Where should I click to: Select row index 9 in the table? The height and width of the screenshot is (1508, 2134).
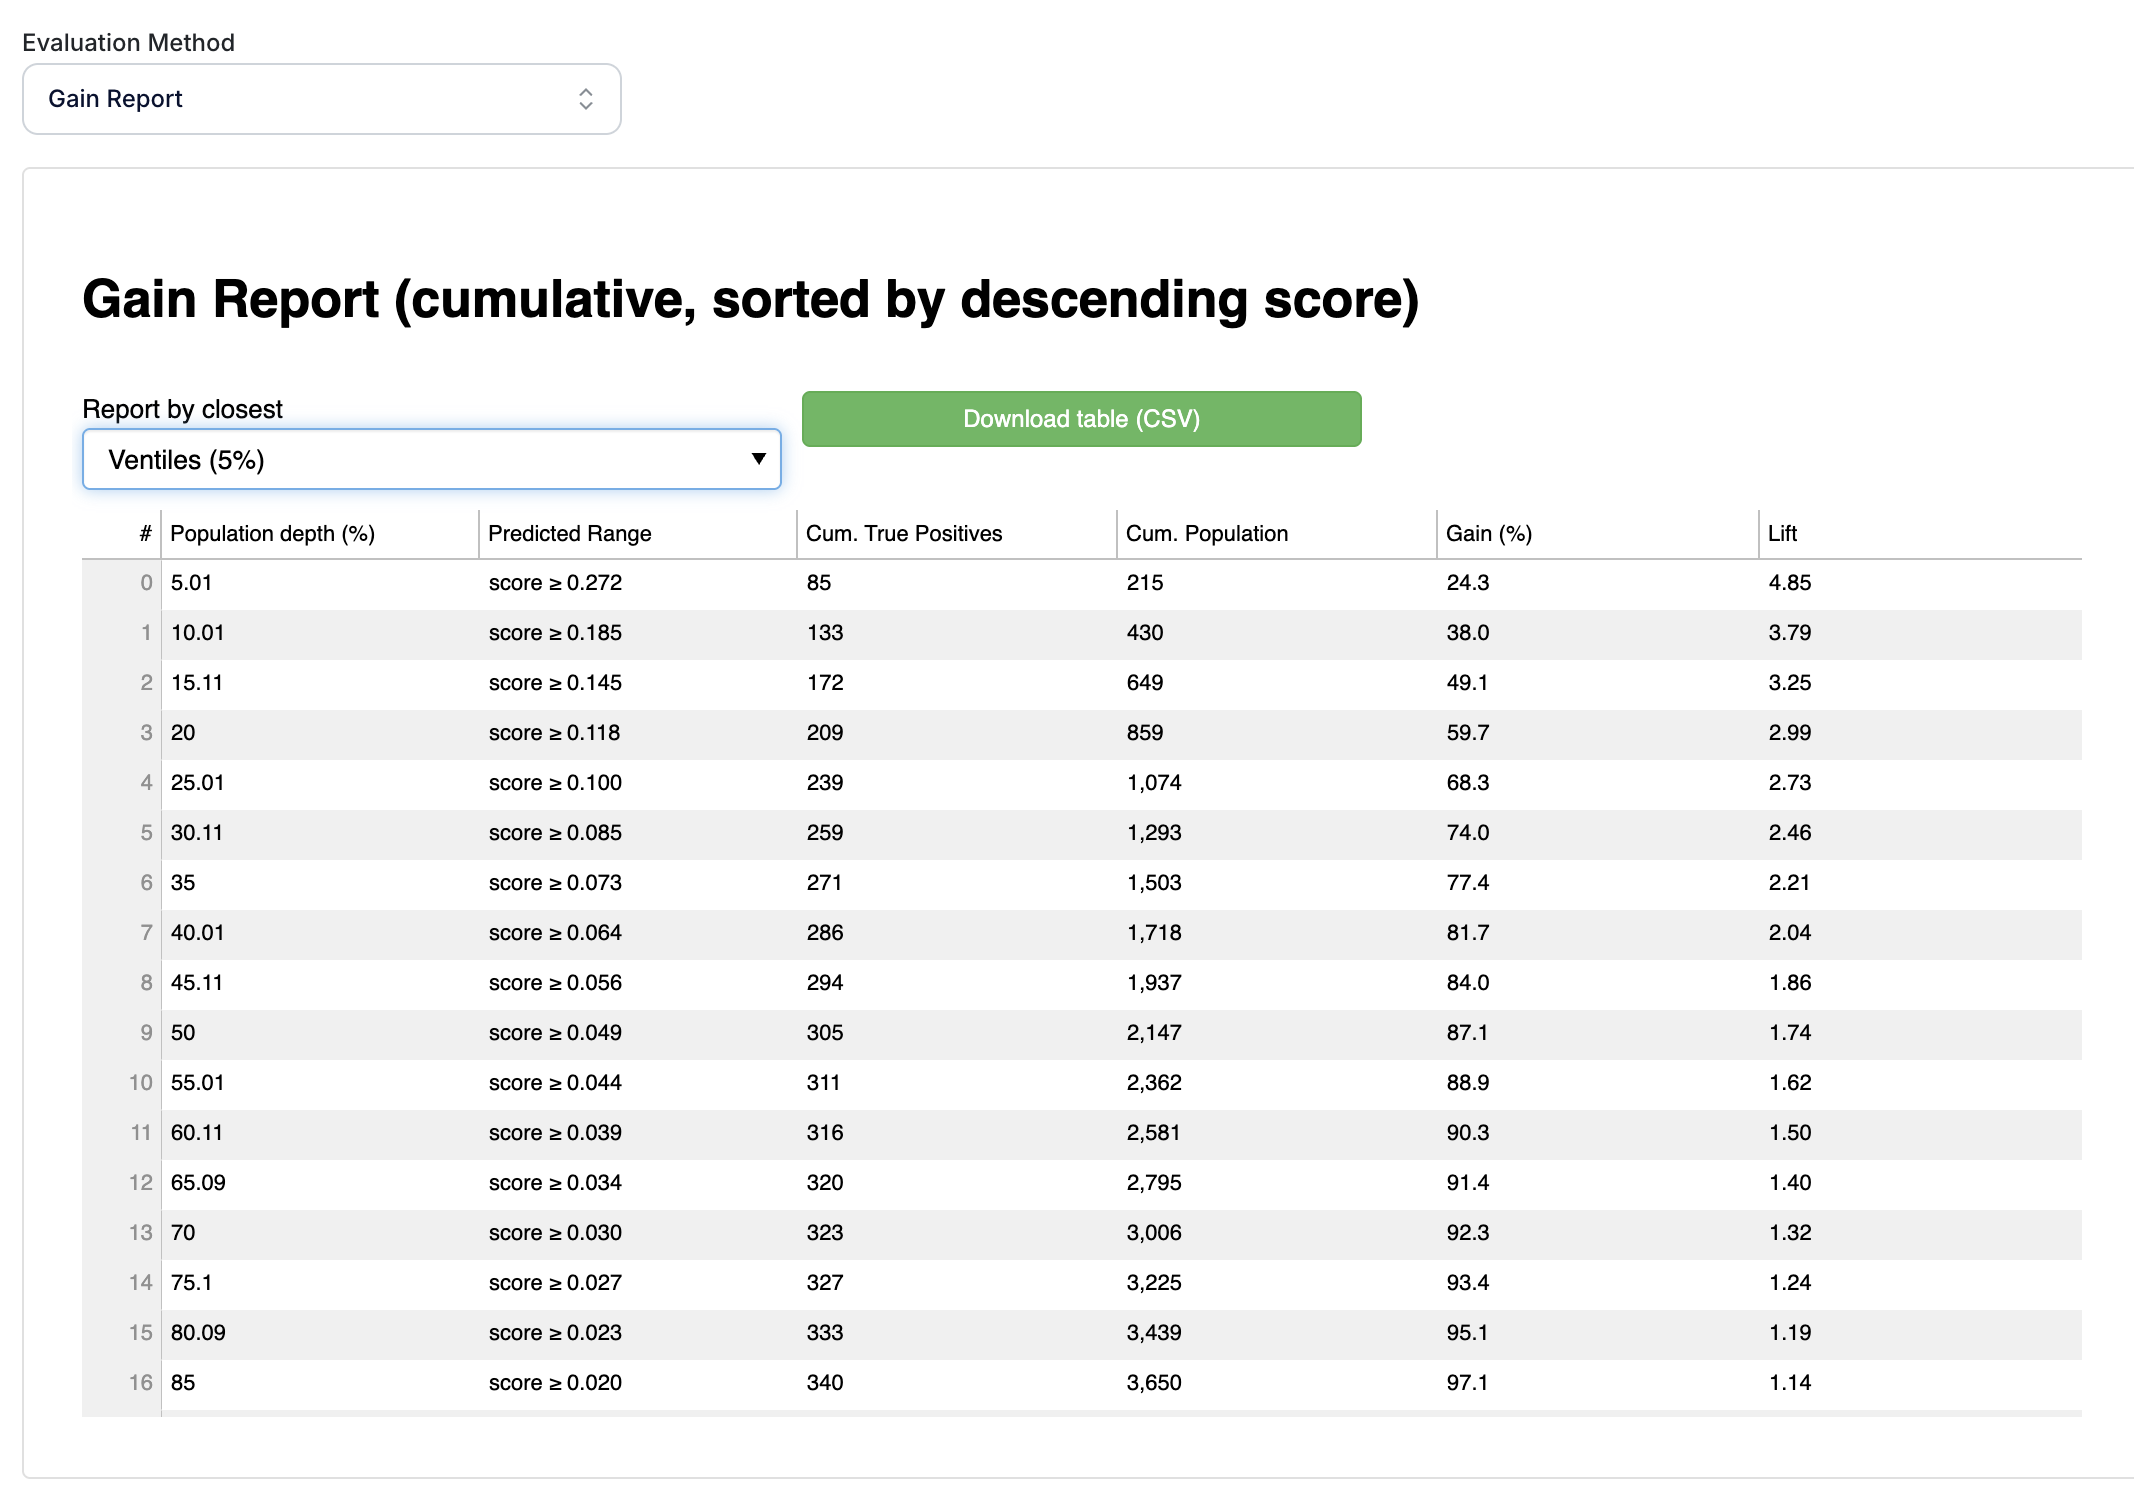tap(146, 1033)
